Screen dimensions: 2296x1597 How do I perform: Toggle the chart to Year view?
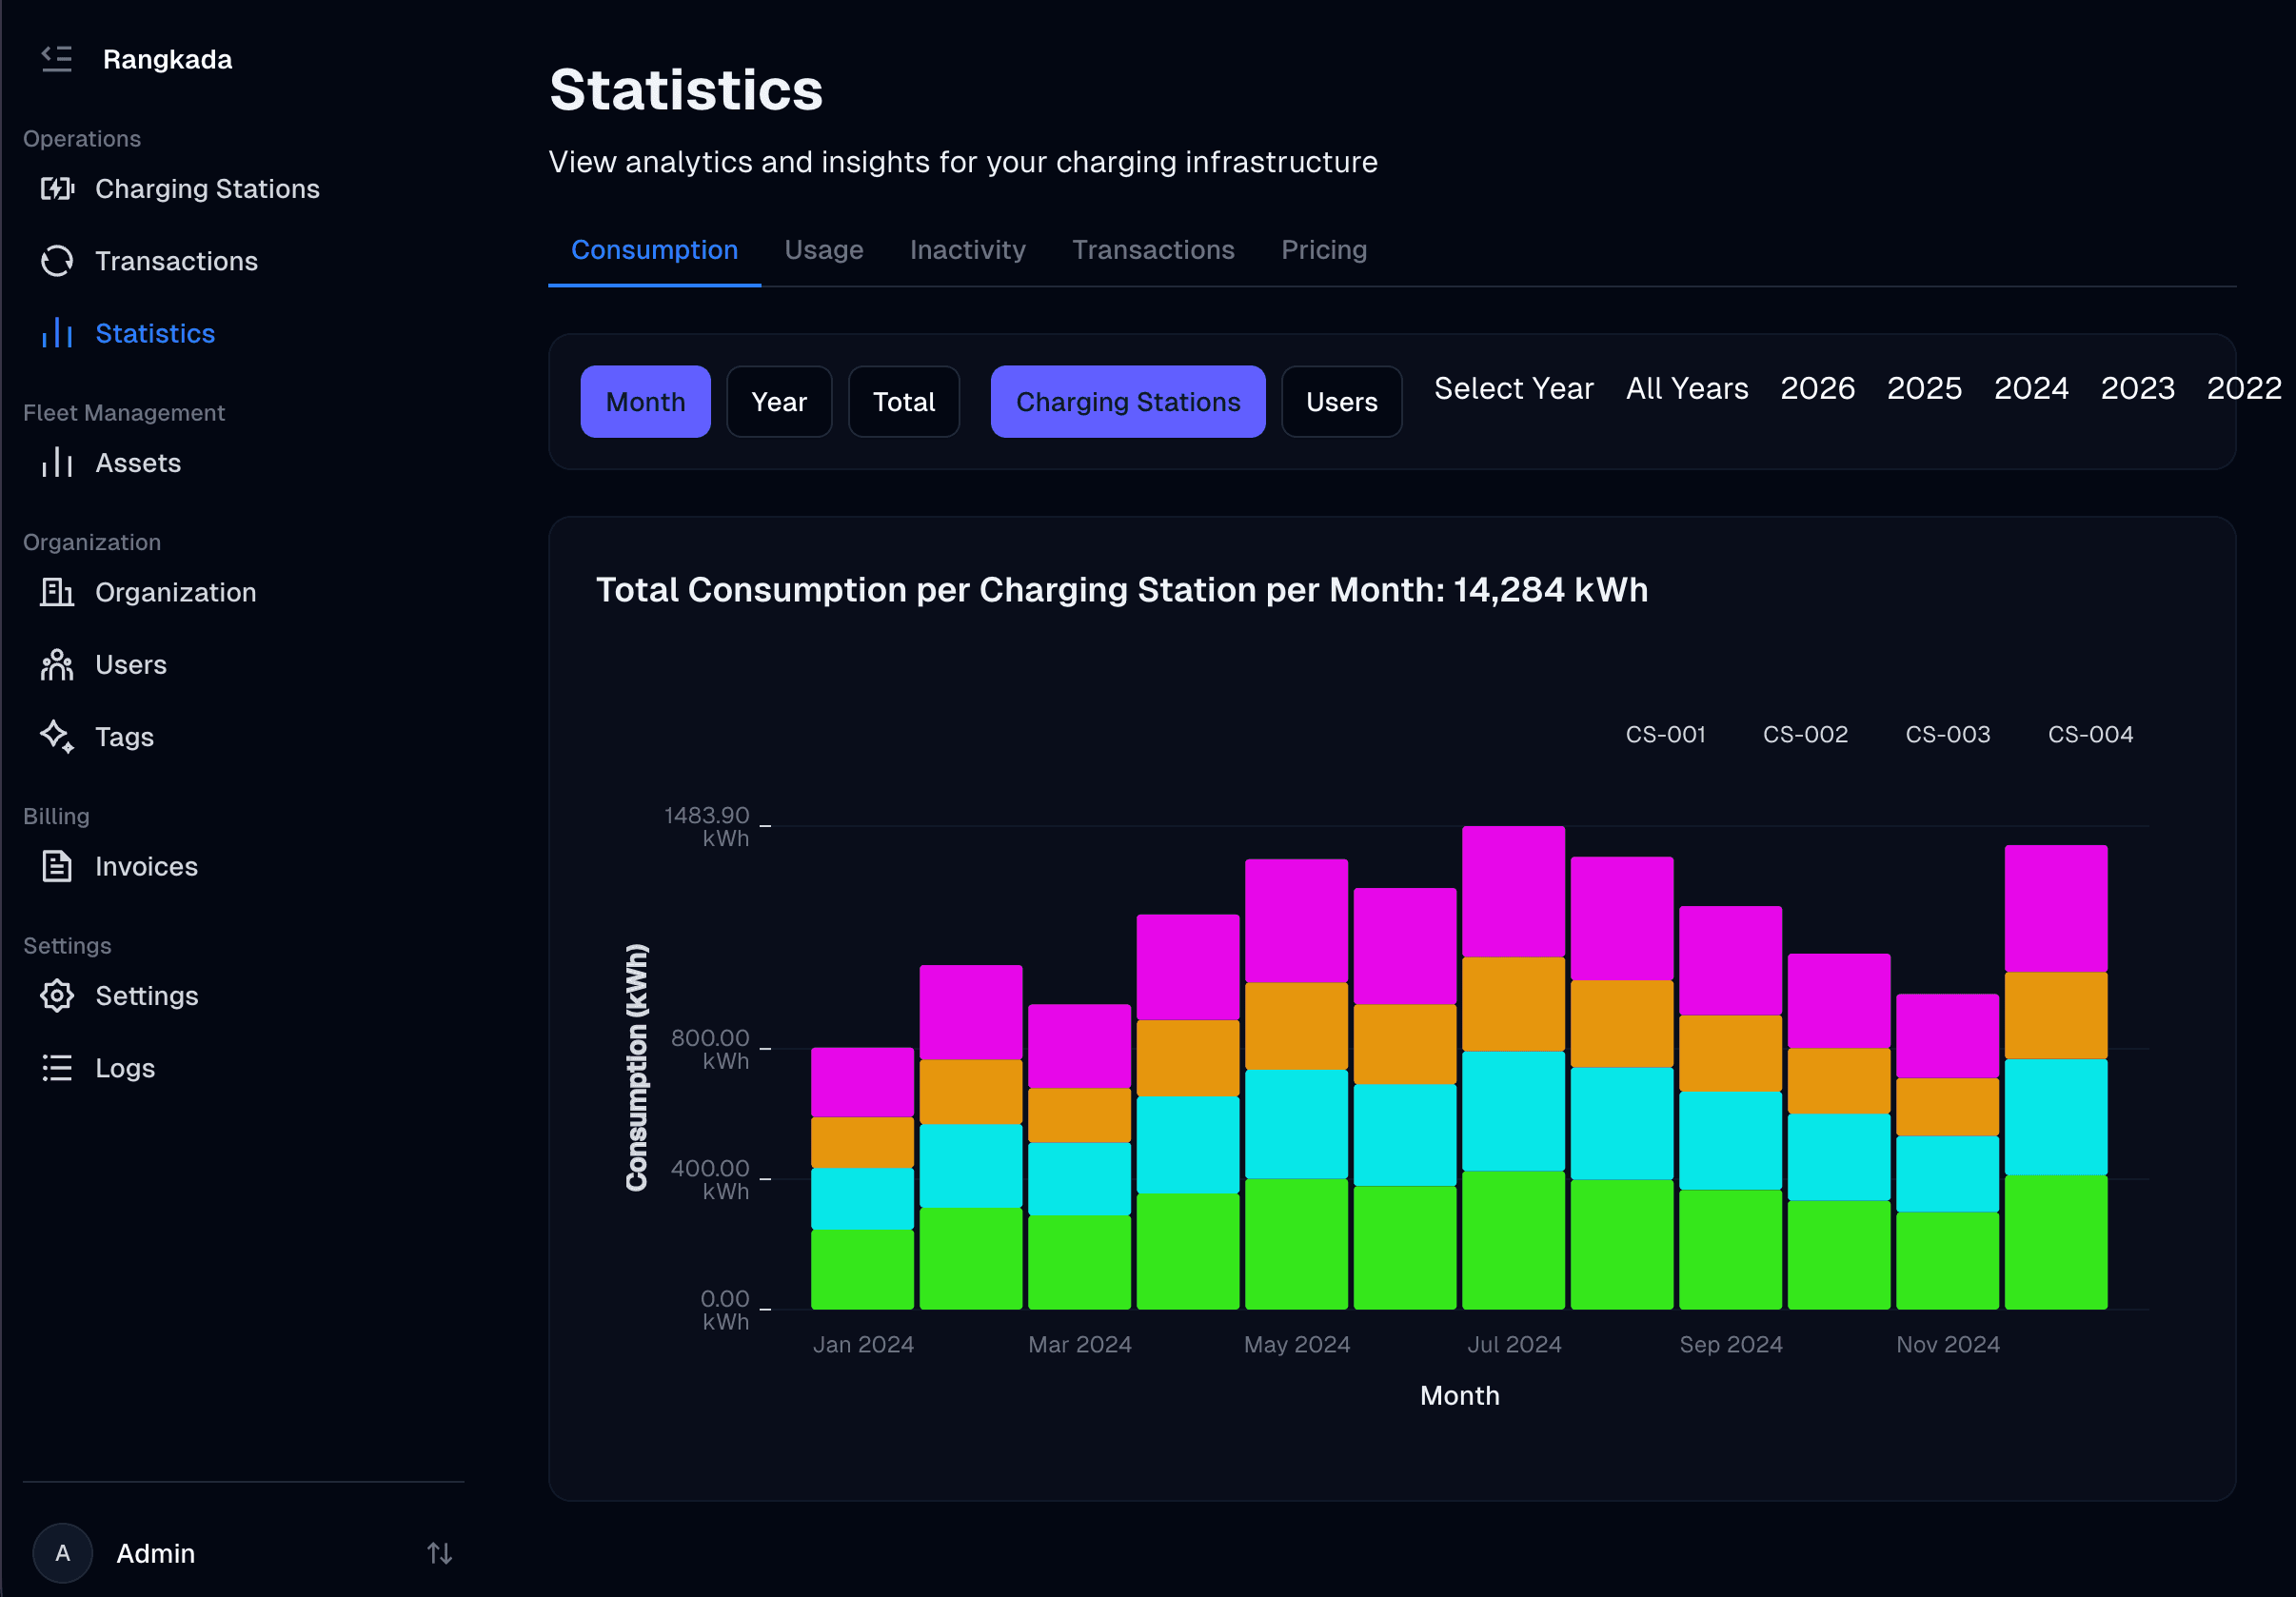click(779, 401)
